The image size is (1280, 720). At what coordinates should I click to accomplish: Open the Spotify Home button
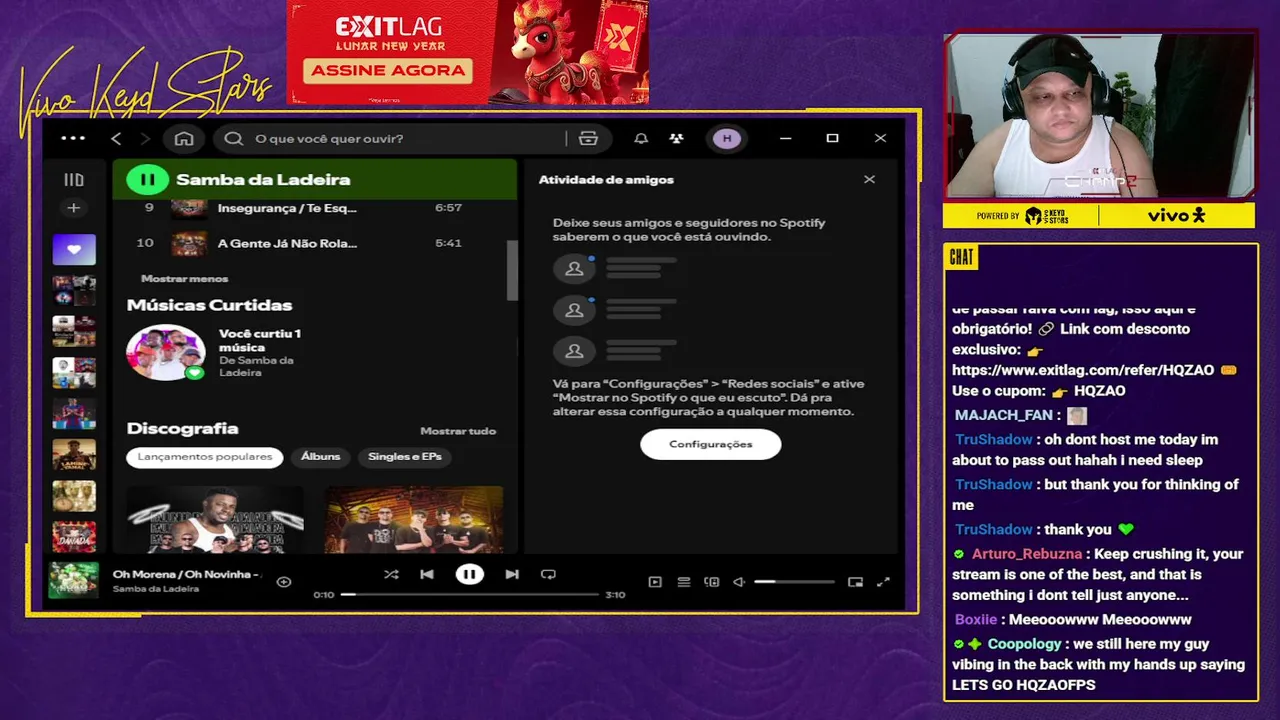pyautogui.click(x=184, y=138)
